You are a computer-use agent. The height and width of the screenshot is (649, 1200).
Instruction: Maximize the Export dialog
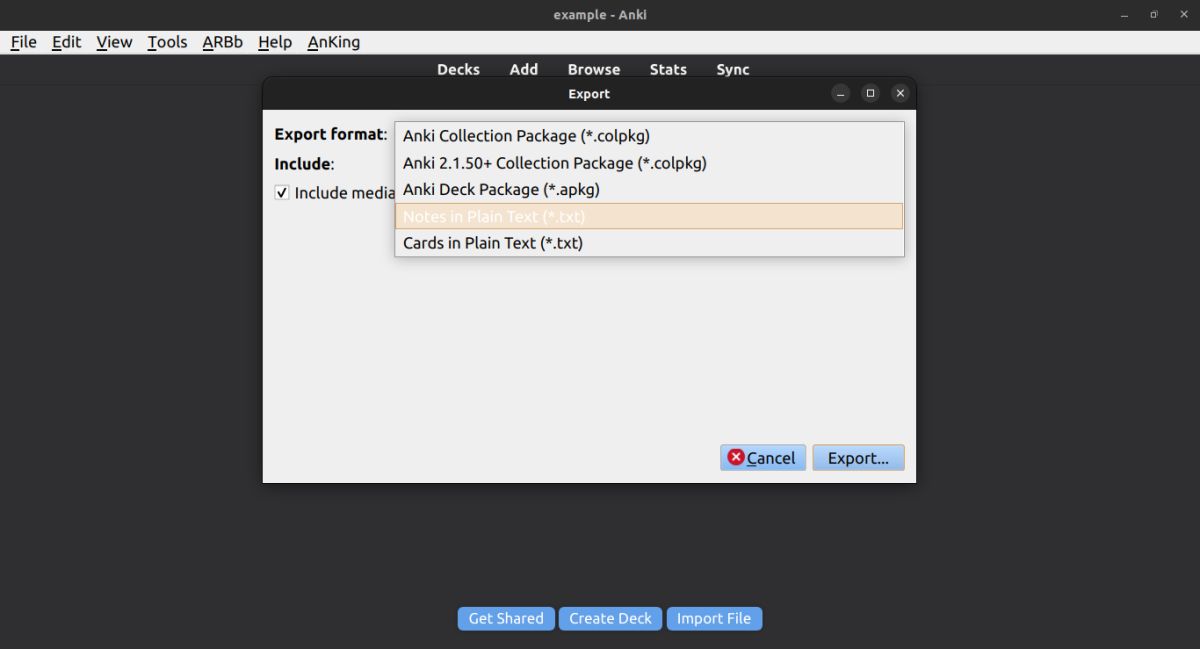[x=870, y=93]
